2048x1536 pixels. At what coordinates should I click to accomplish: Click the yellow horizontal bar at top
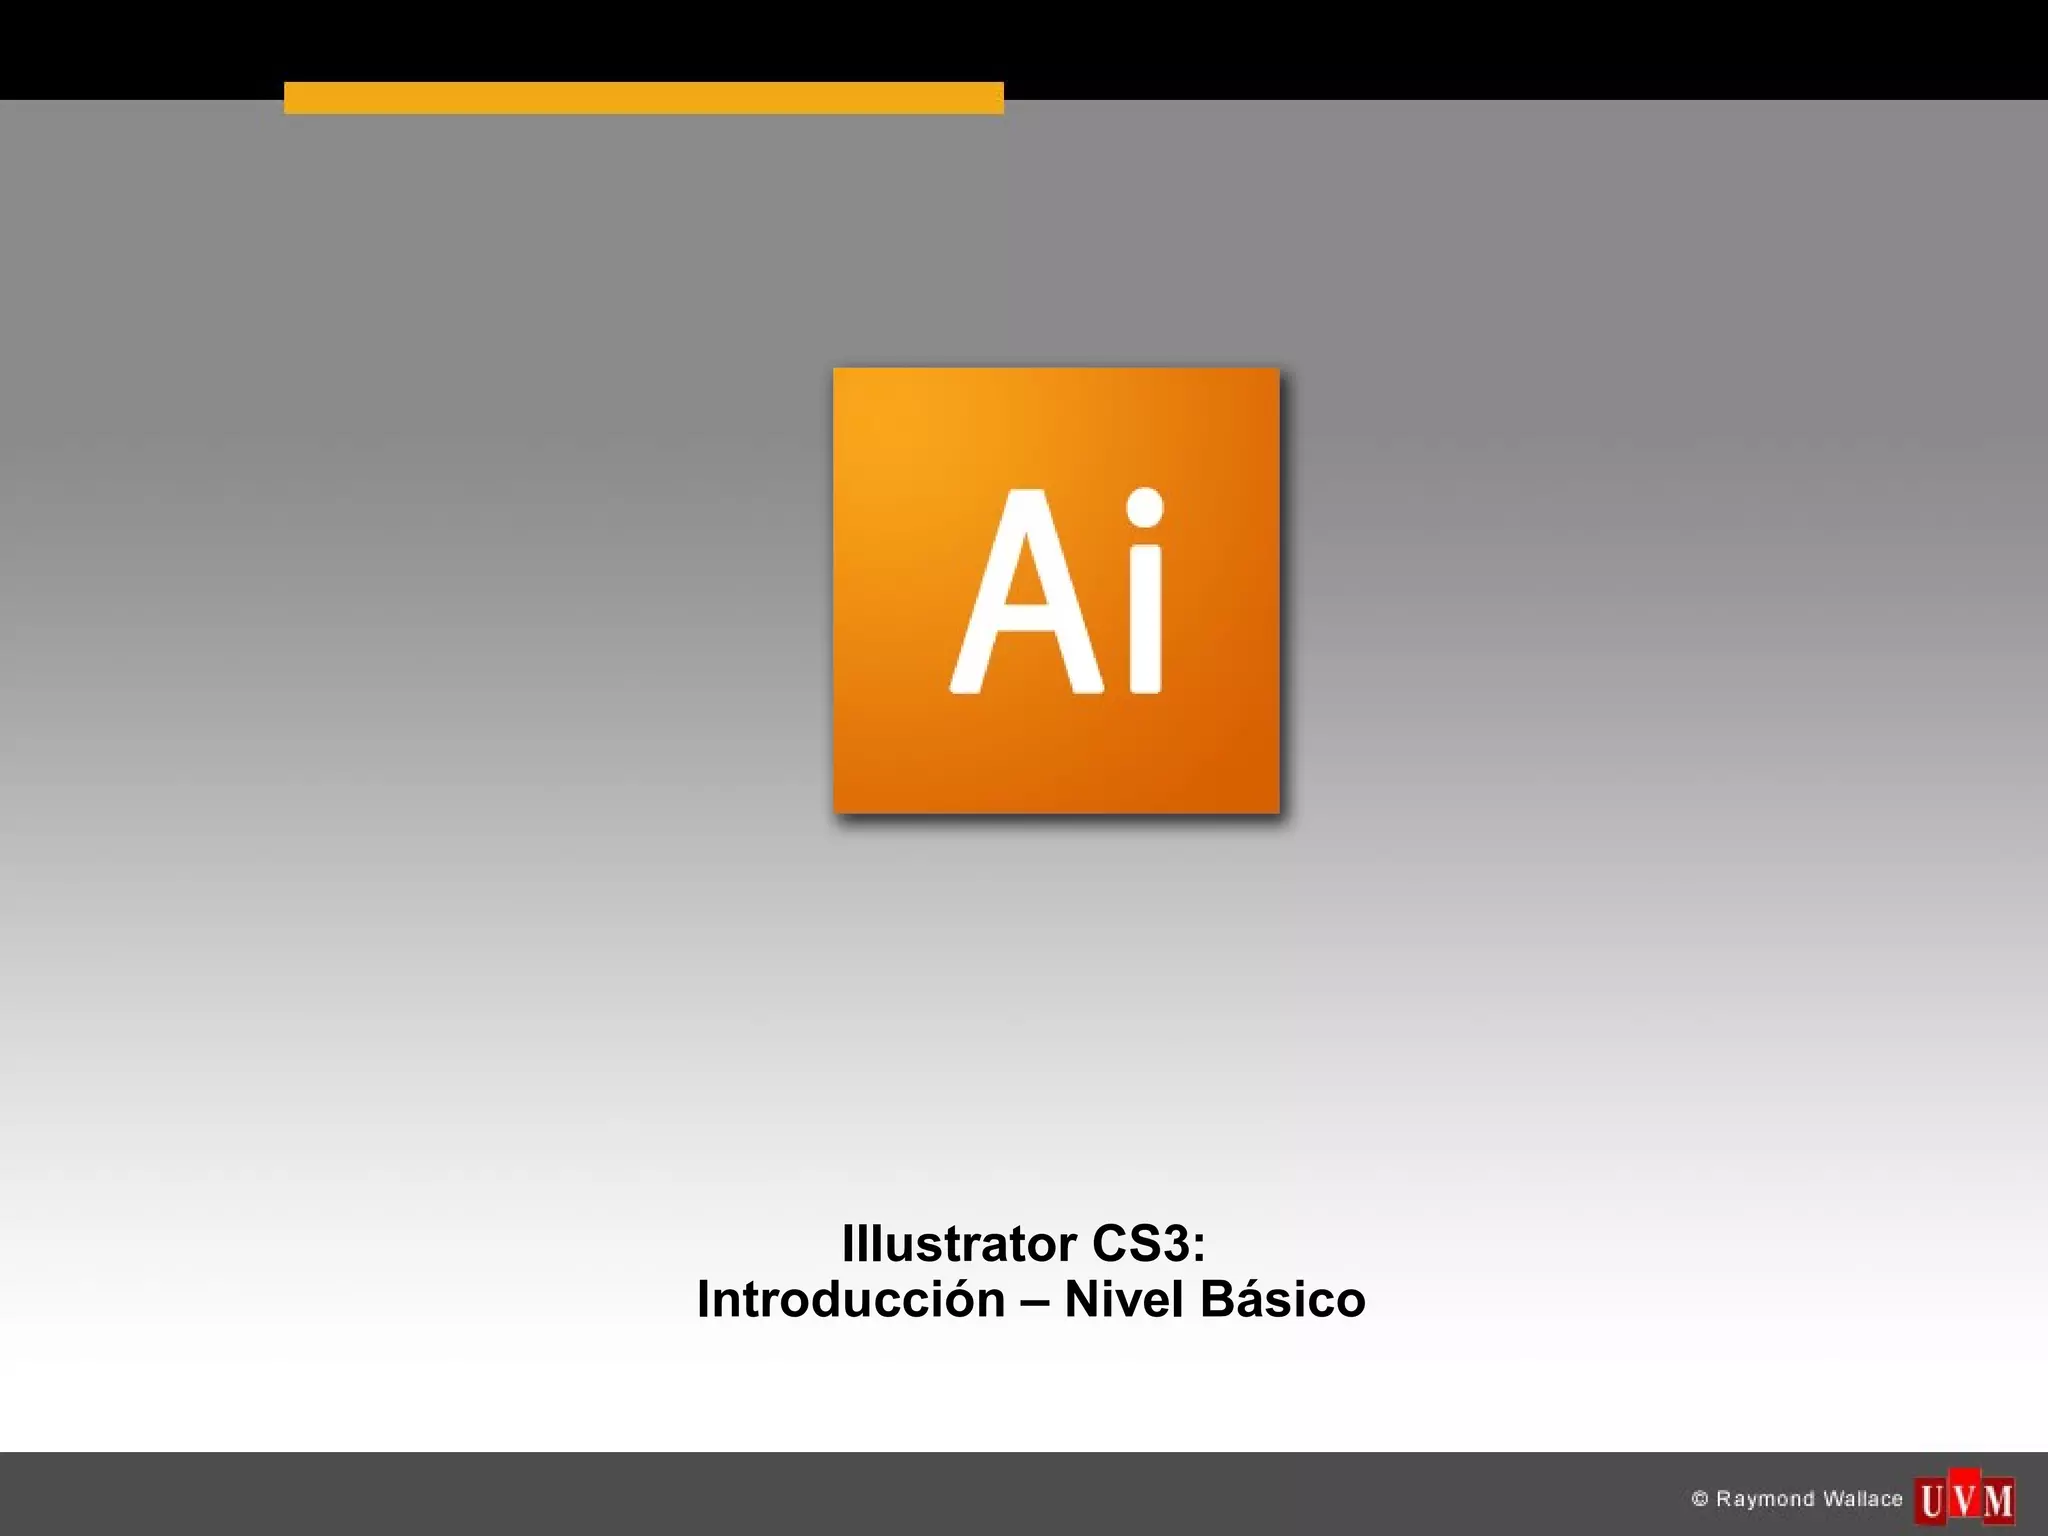click(643, 98)
